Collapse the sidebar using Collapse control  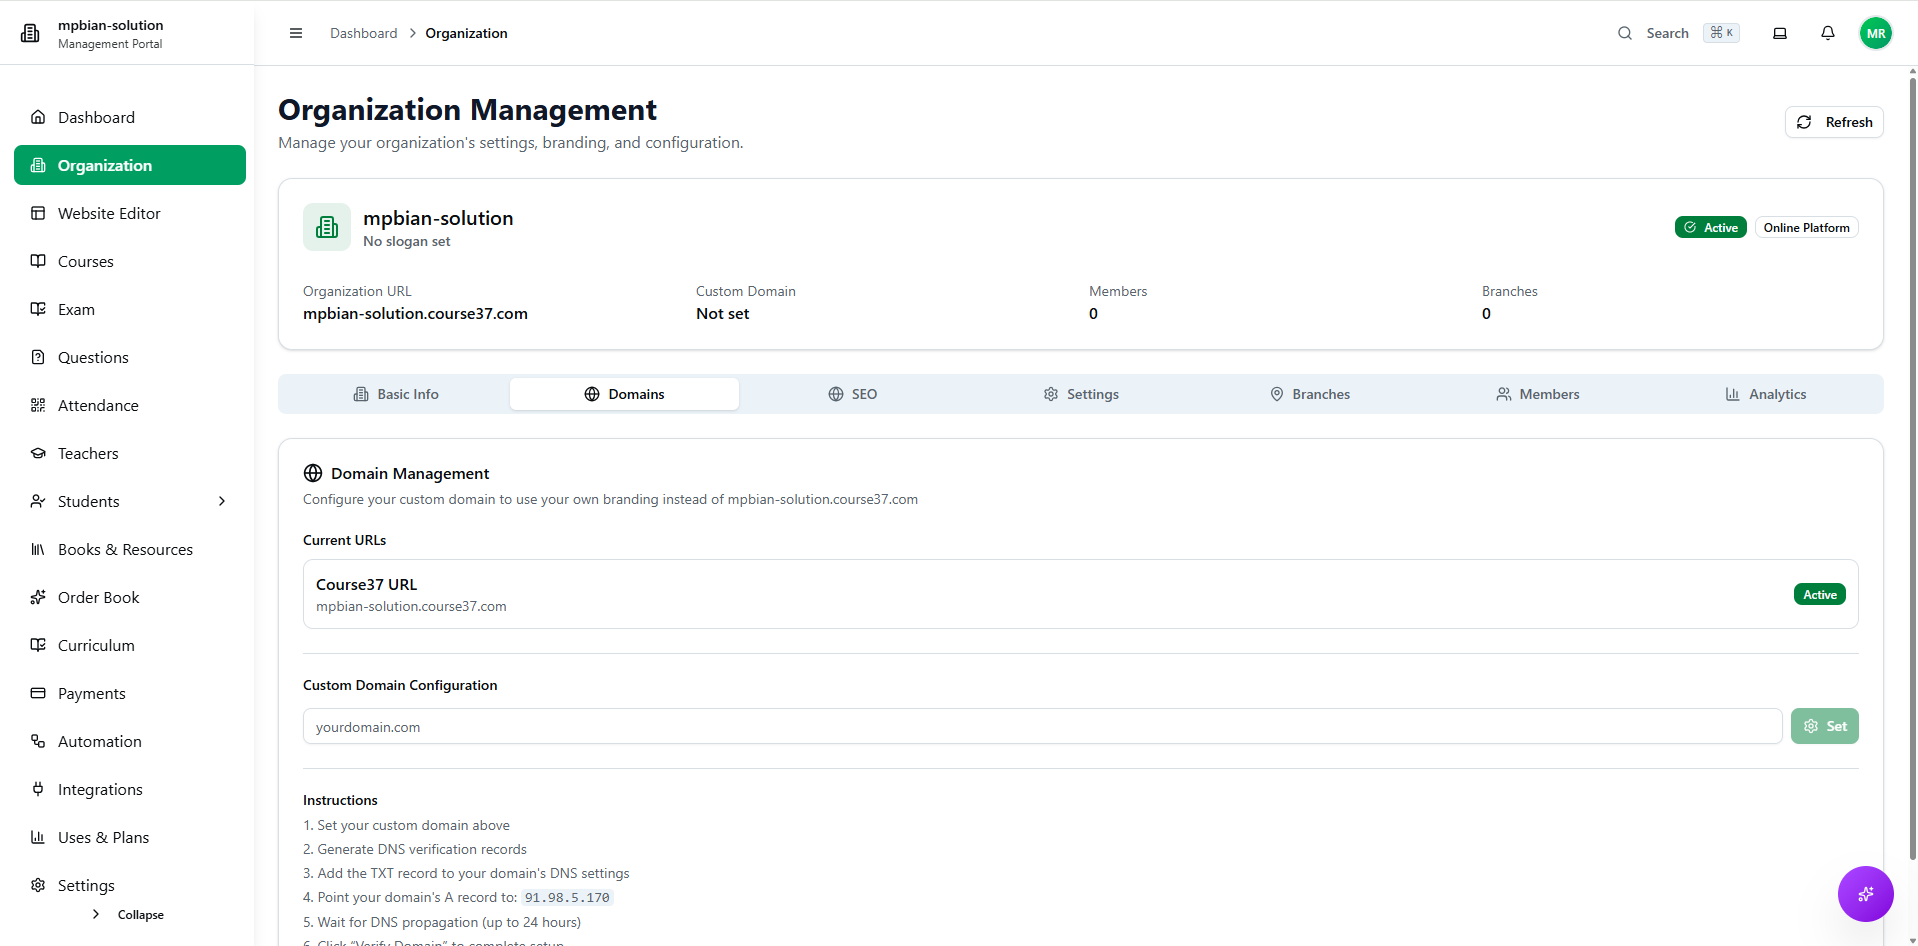[129, 914]
